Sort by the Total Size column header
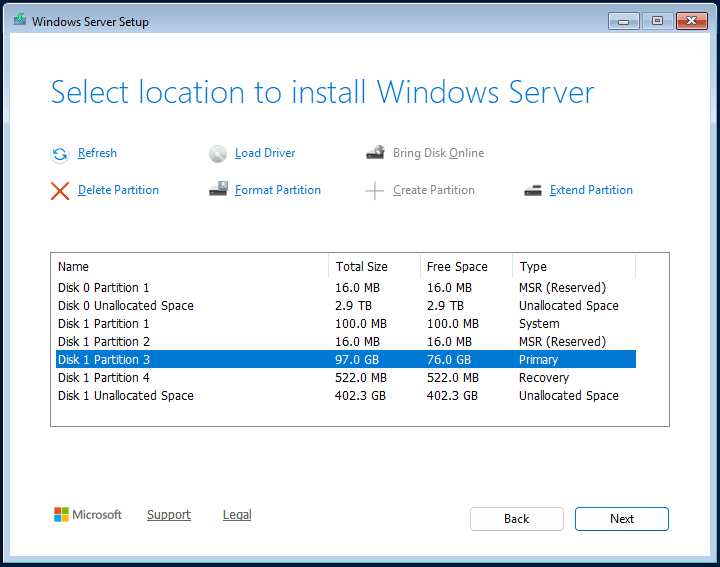 [375, 266]
